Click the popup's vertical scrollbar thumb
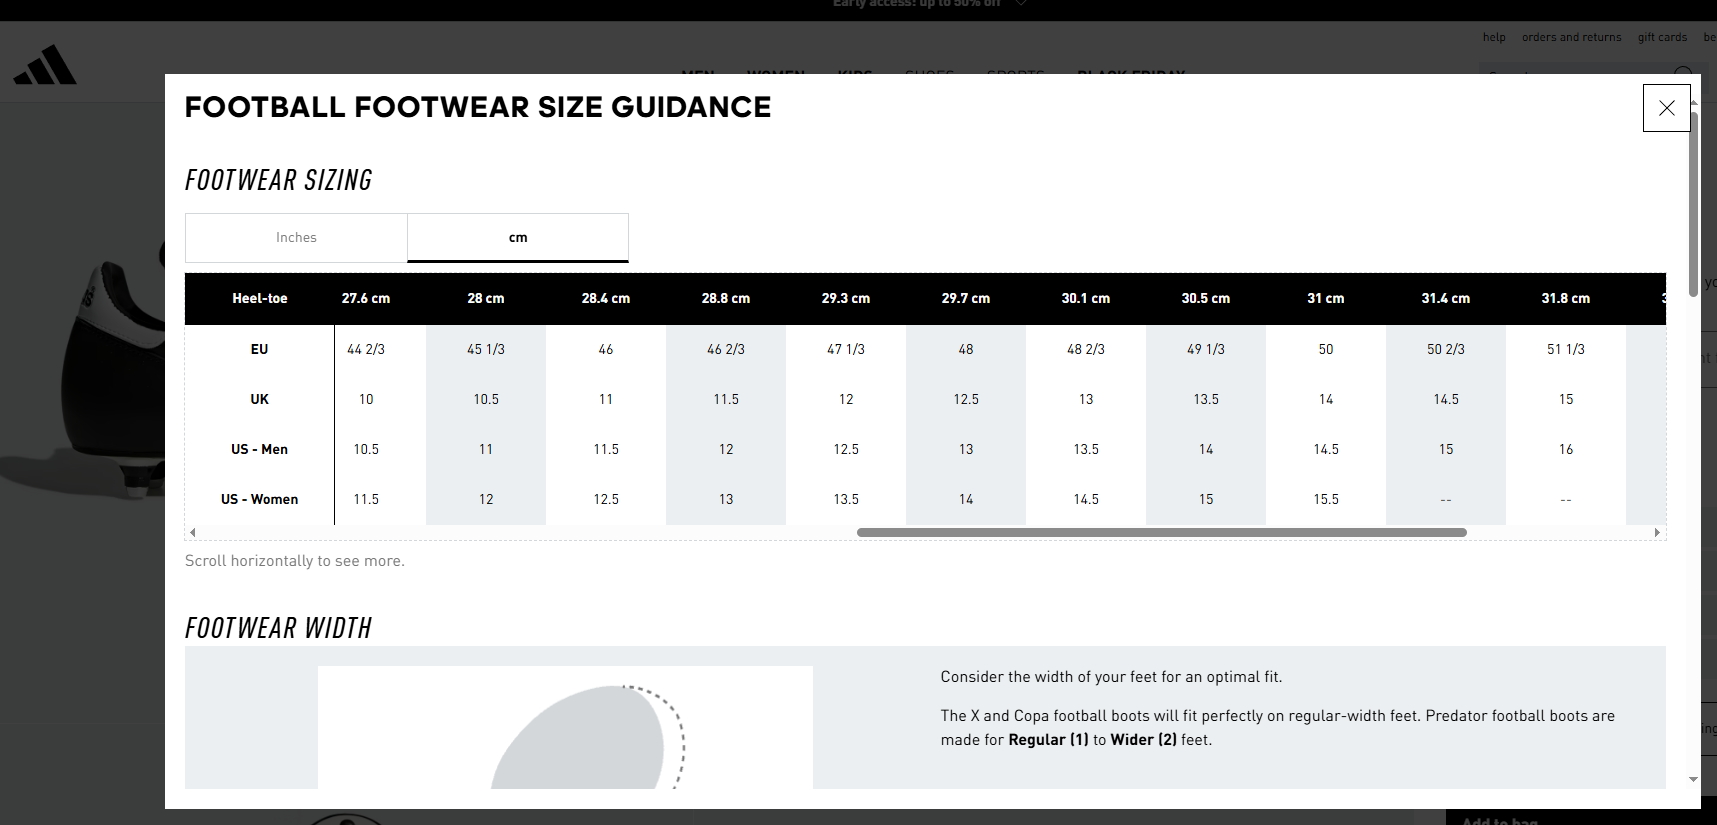This screenshot has height=825, width=1717. (1693, 200)
